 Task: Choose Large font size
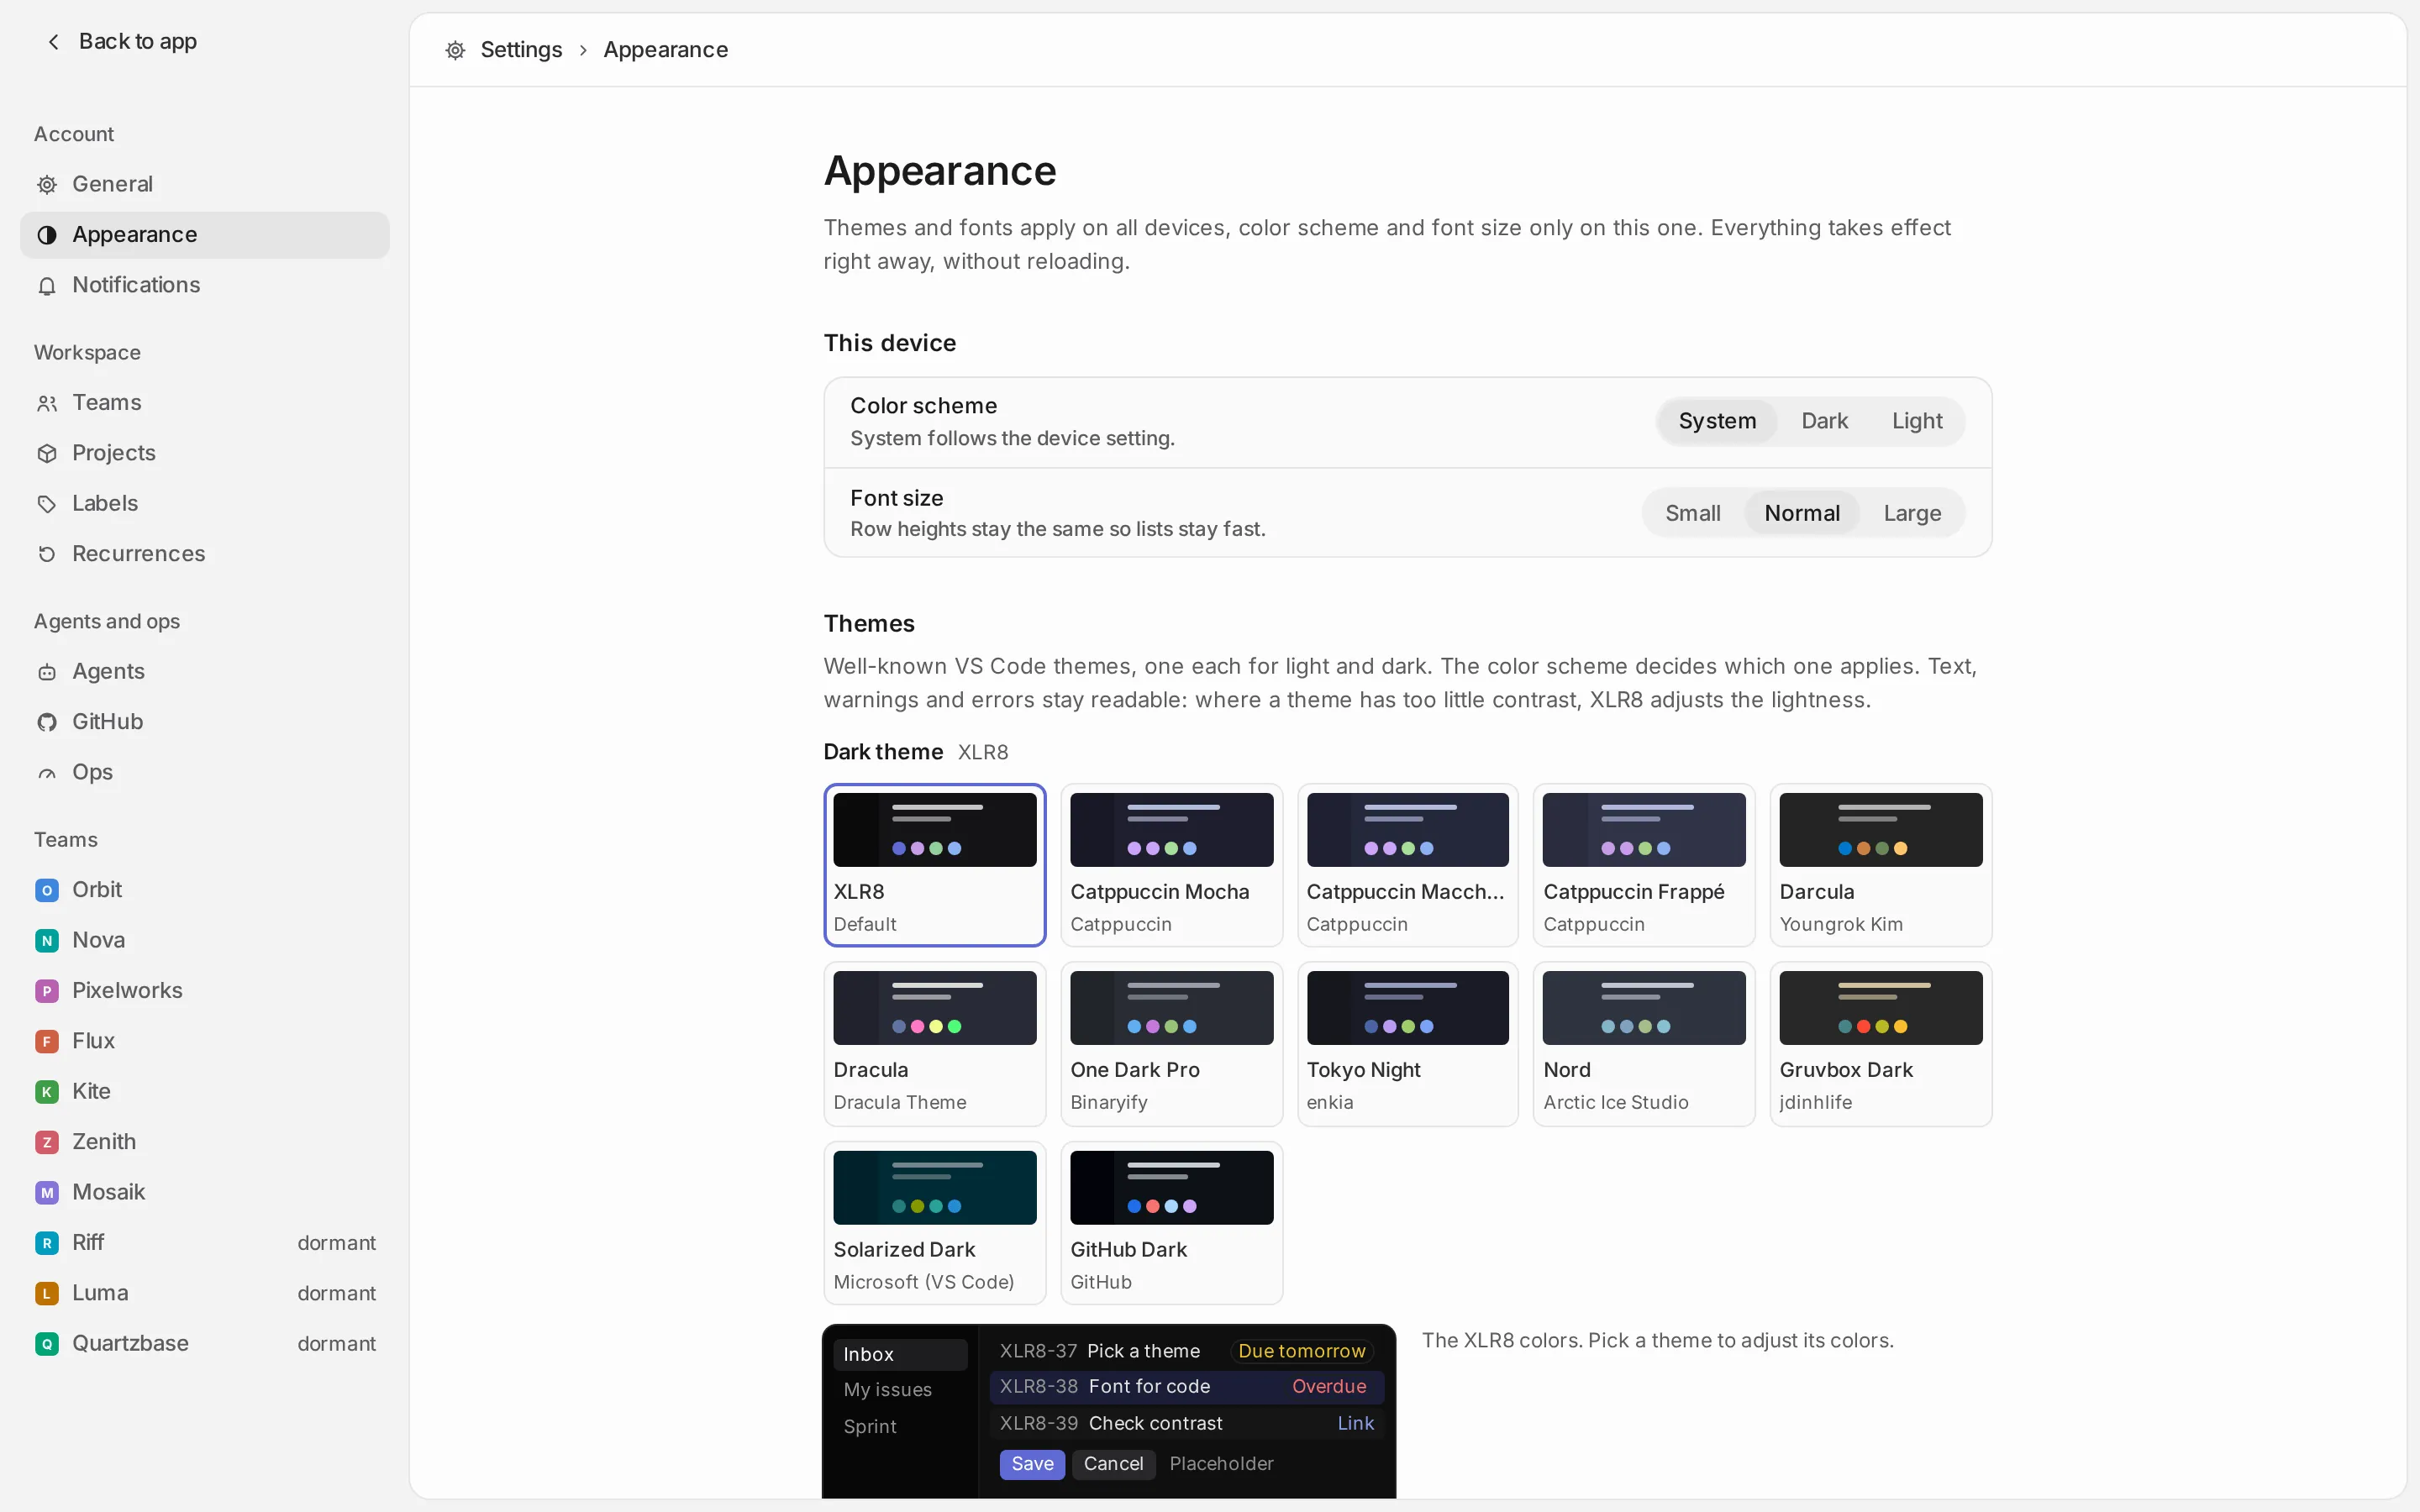(x=1912, y=513)
